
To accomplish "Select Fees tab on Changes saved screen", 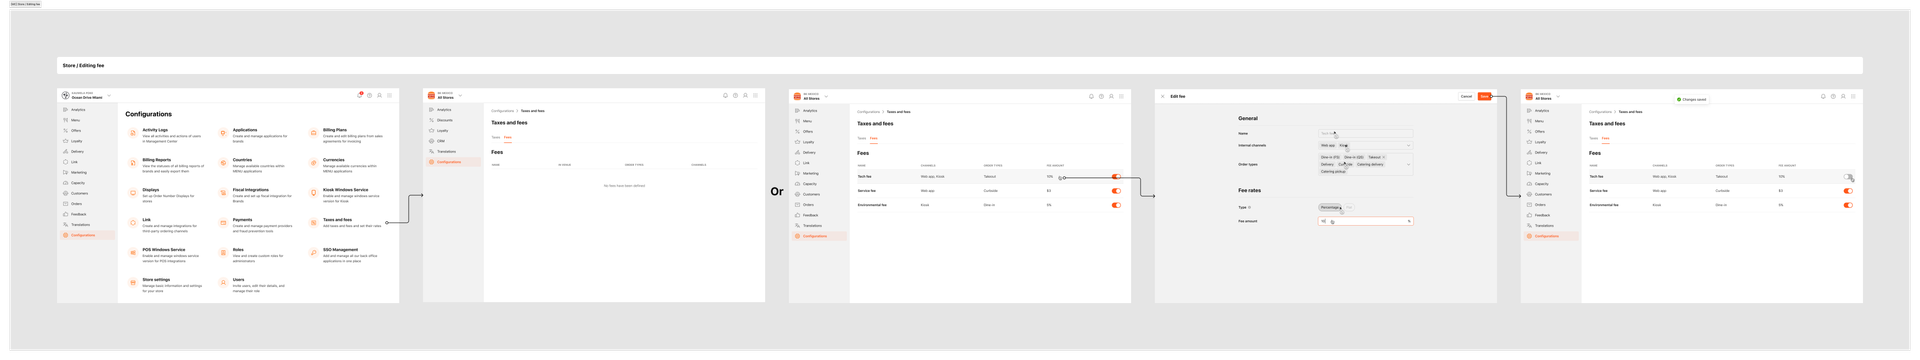I will pyautogui.click(x=1606, y=138).
